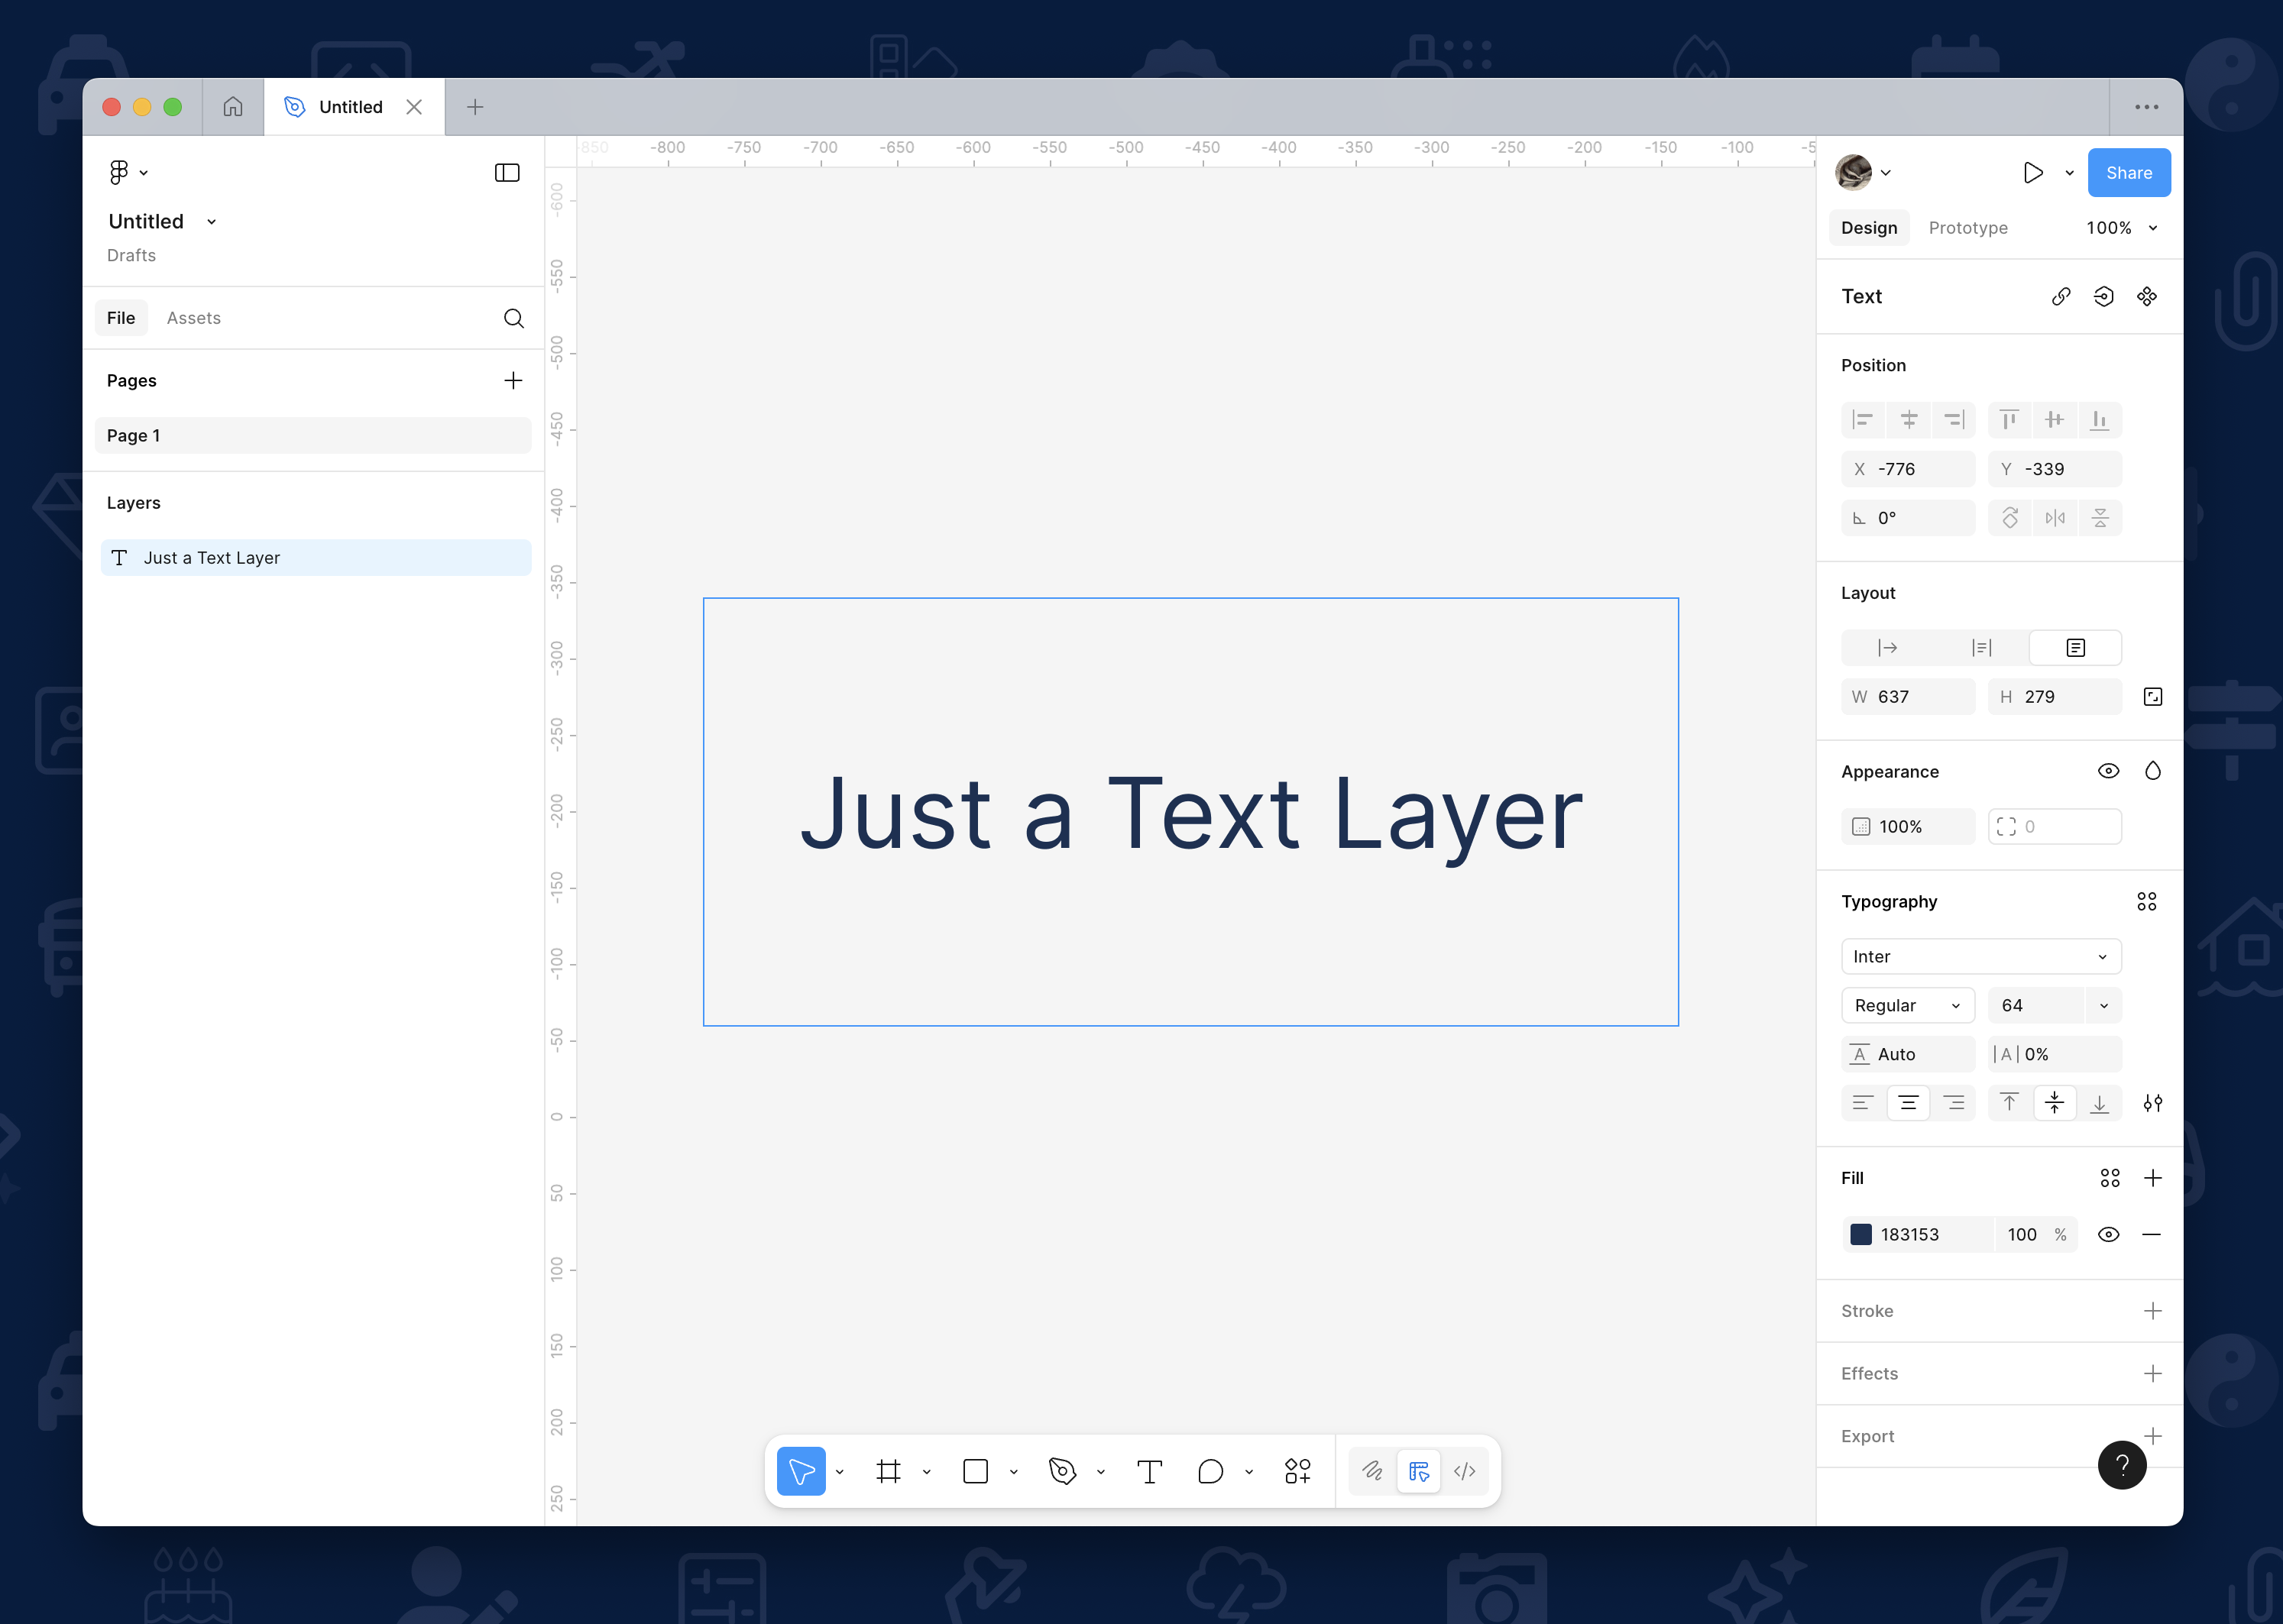Select the Frame tool
2283x1624 pixels.
pos(888,1471)
